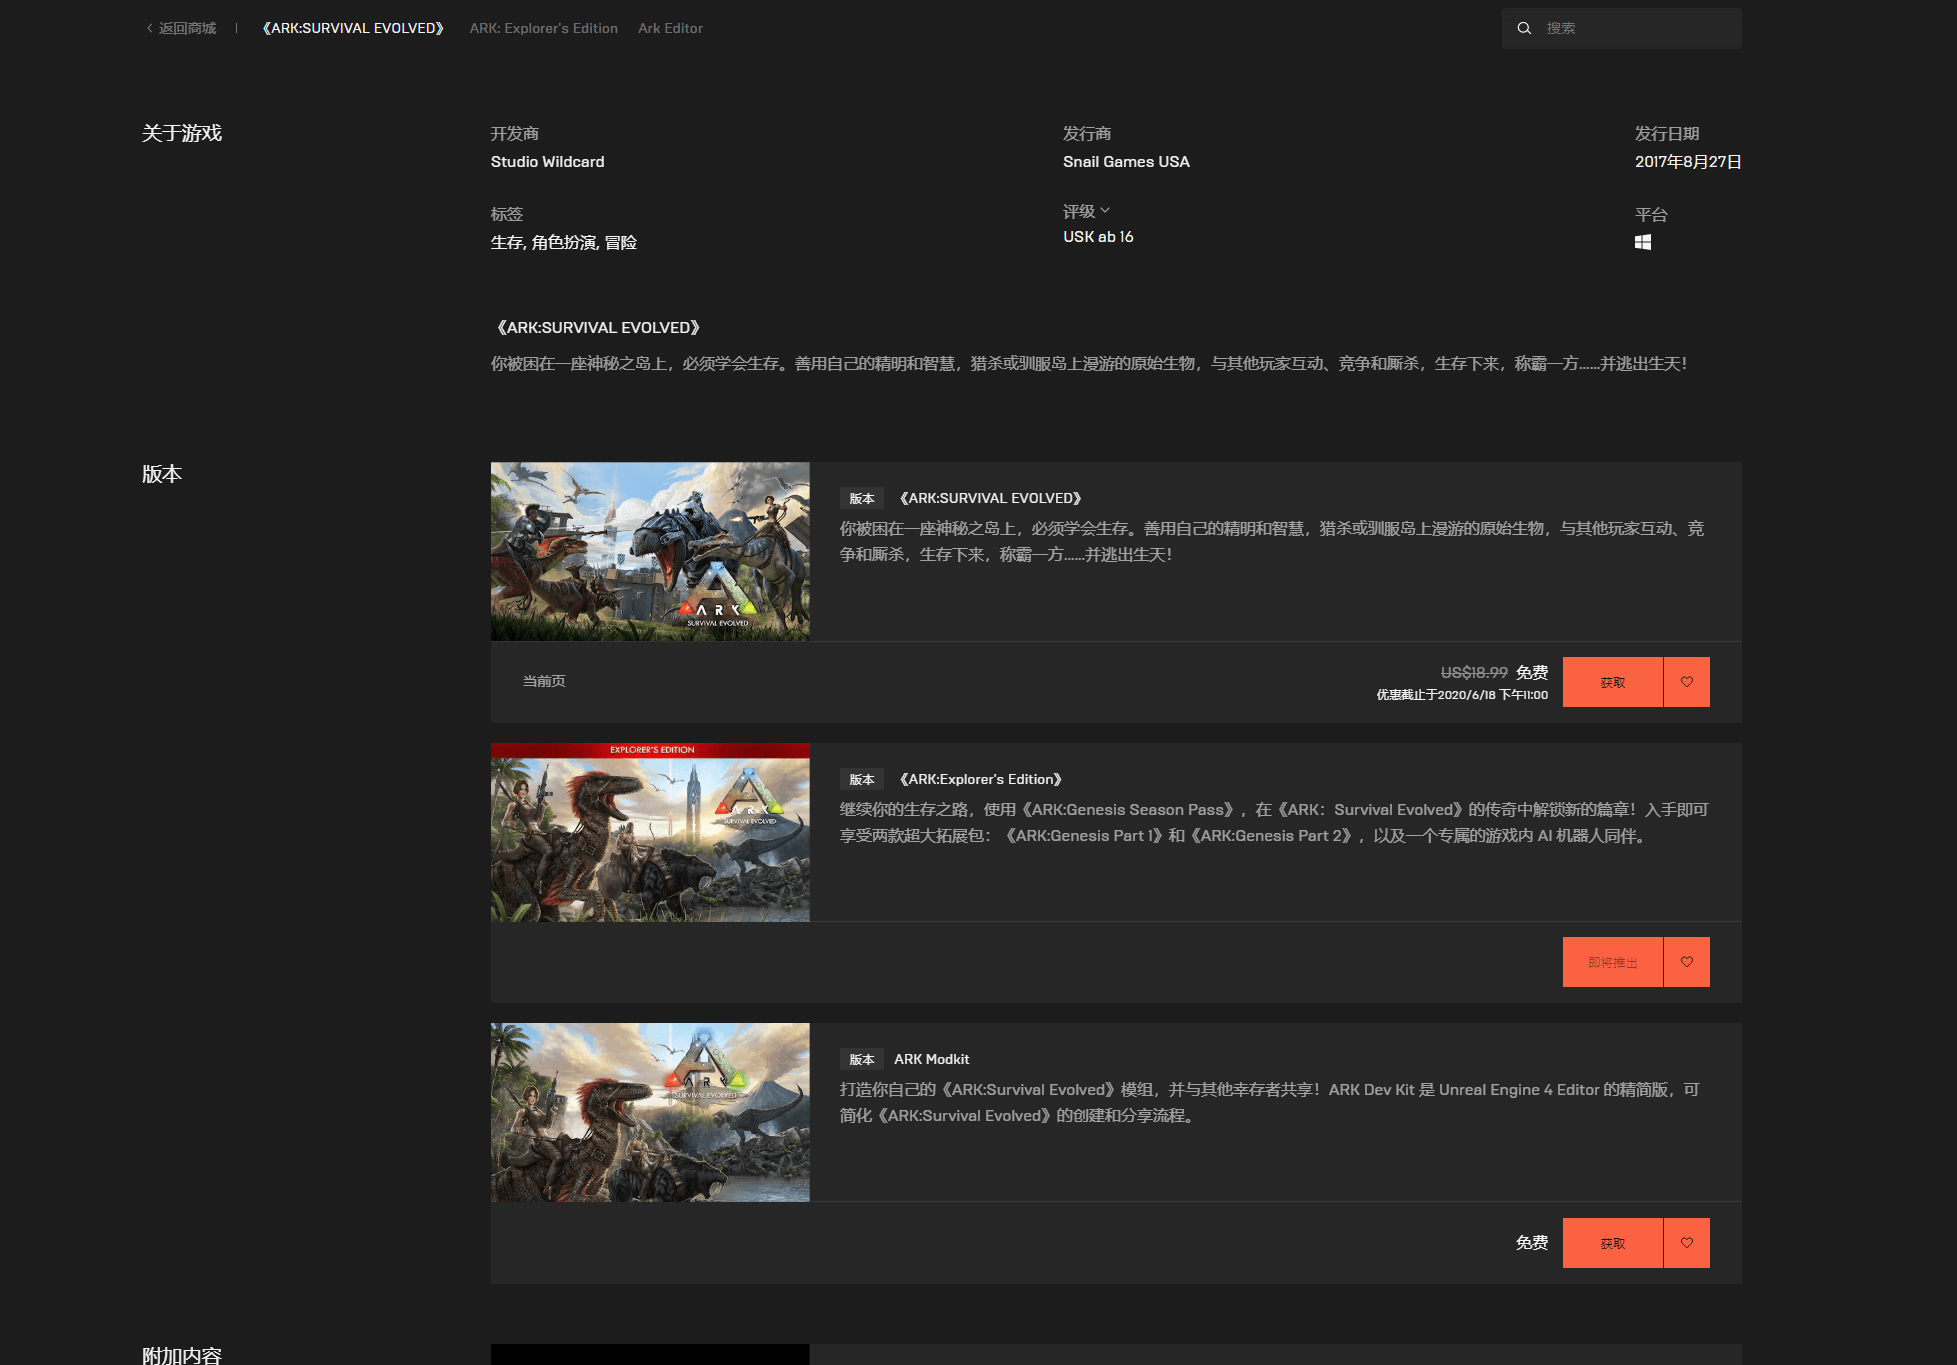Open Explorer's Edition cover thumbnail
This screenshot has width=1957, height=1365.
coord(650,832)
